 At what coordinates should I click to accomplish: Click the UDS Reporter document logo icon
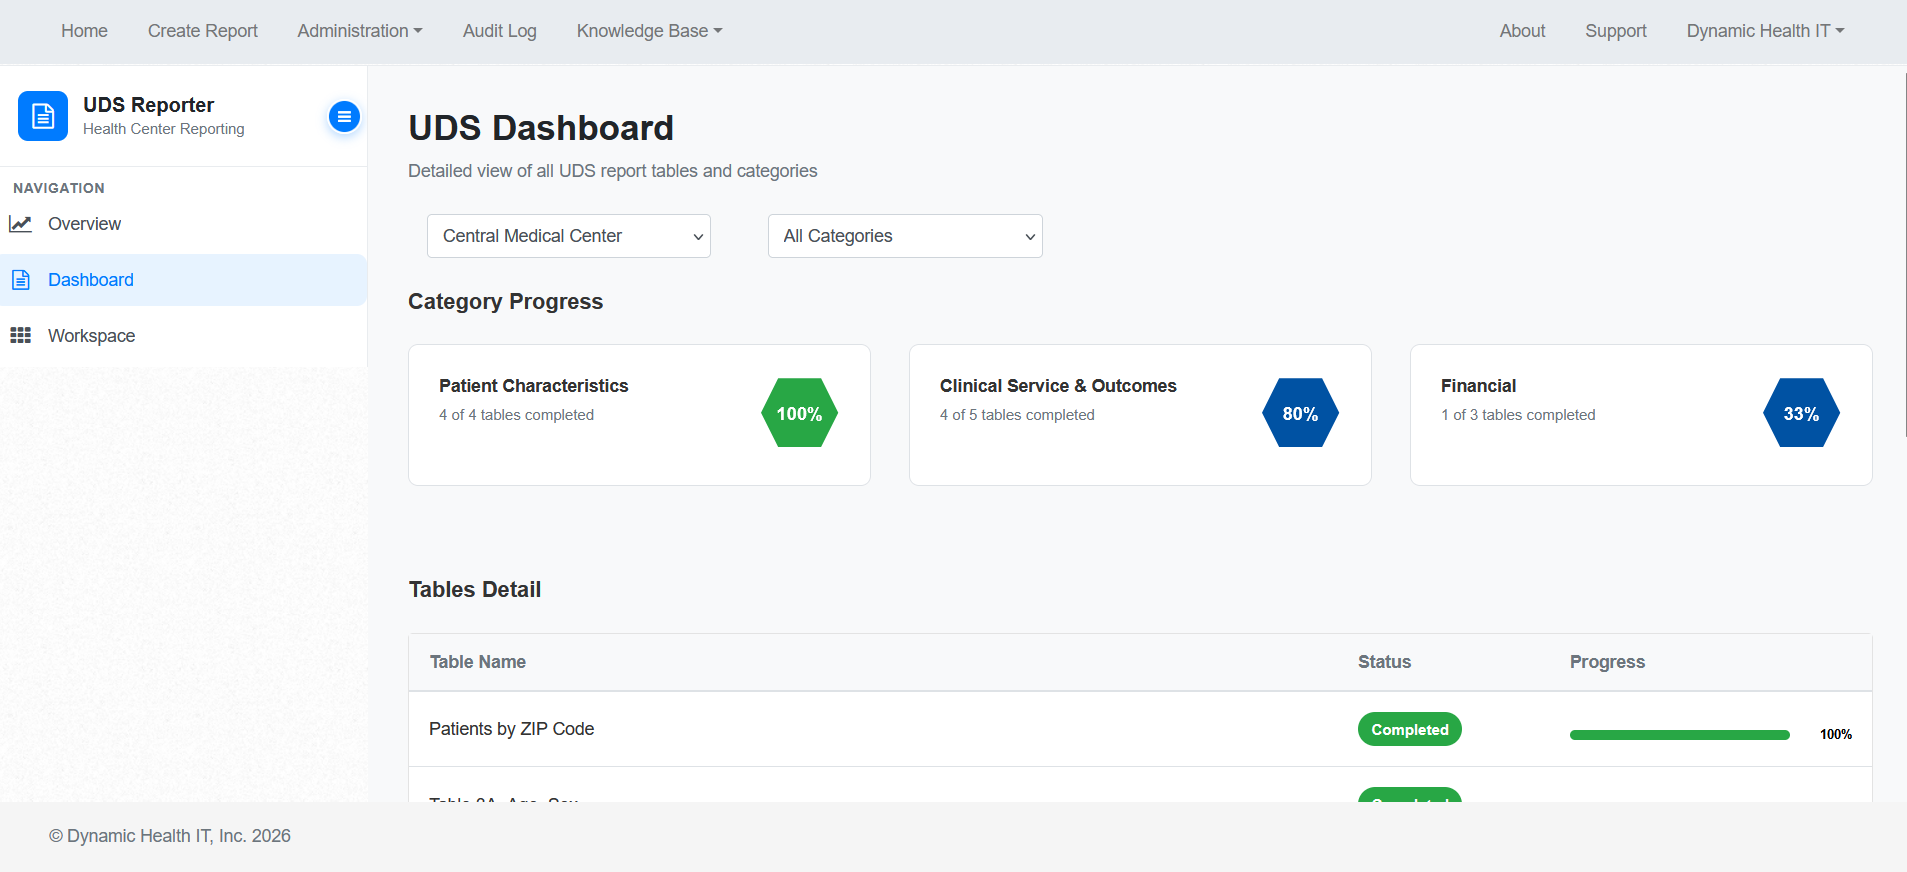[43, 116]
